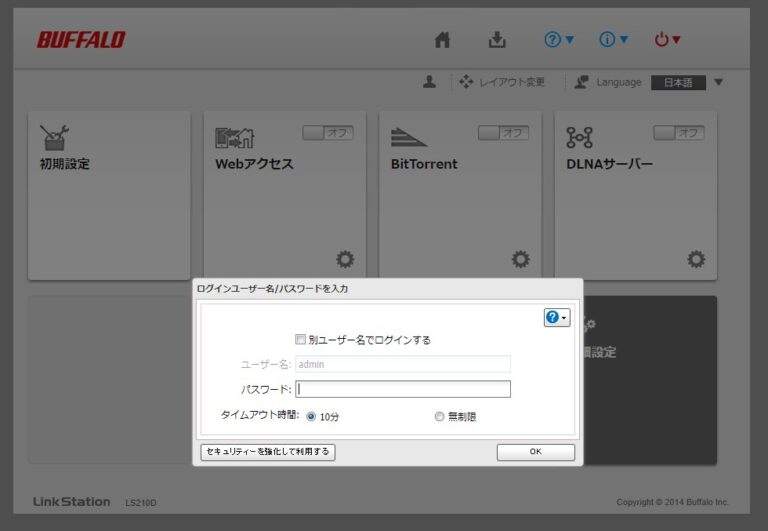Toggle the DLNAサーバー on/off switch
This screenshot has width=768, height=531.
pyautogui.click(x=678, y=133)
